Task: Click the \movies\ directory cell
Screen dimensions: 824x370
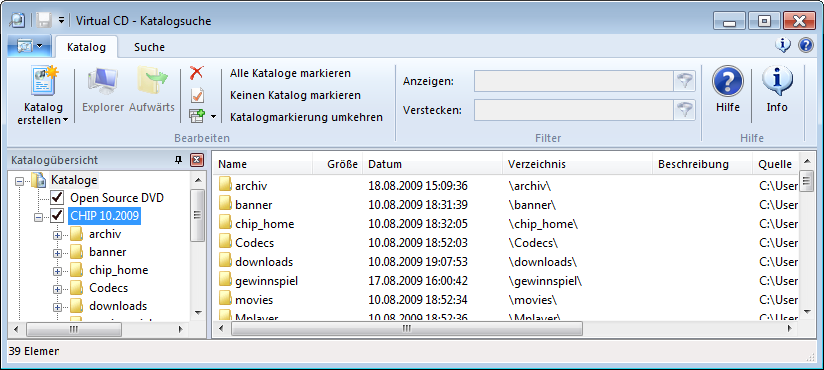Action: coord(532,300)
